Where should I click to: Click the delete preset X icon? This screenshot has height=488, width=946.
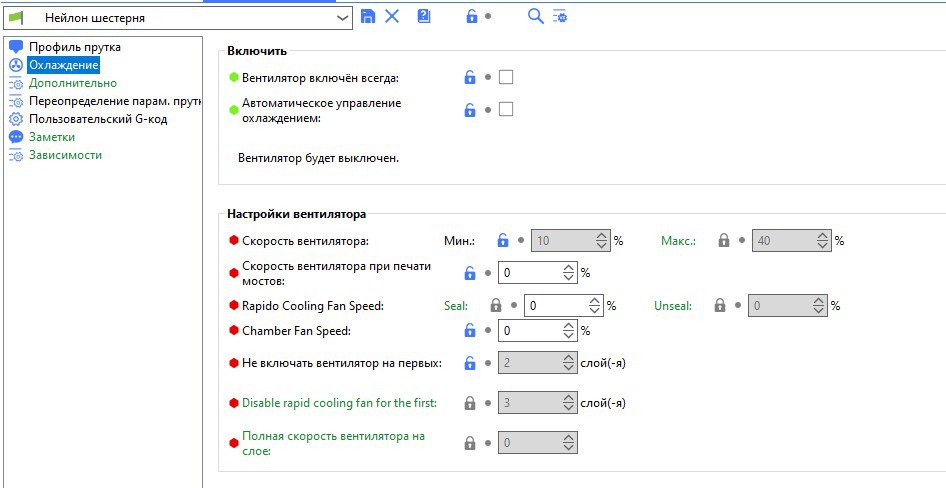(392, 16)
